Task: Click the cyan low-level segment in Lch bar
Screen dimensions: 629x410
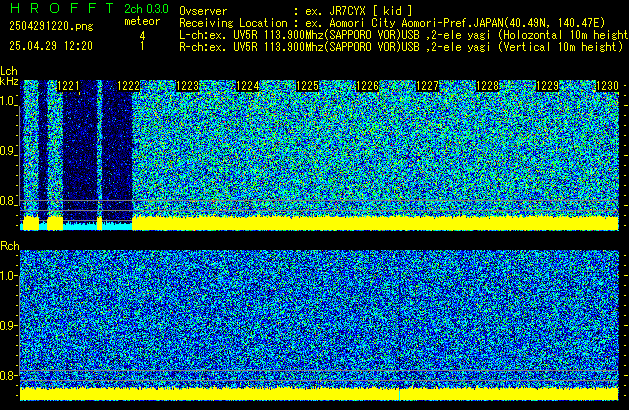Action: click(80, 227)
